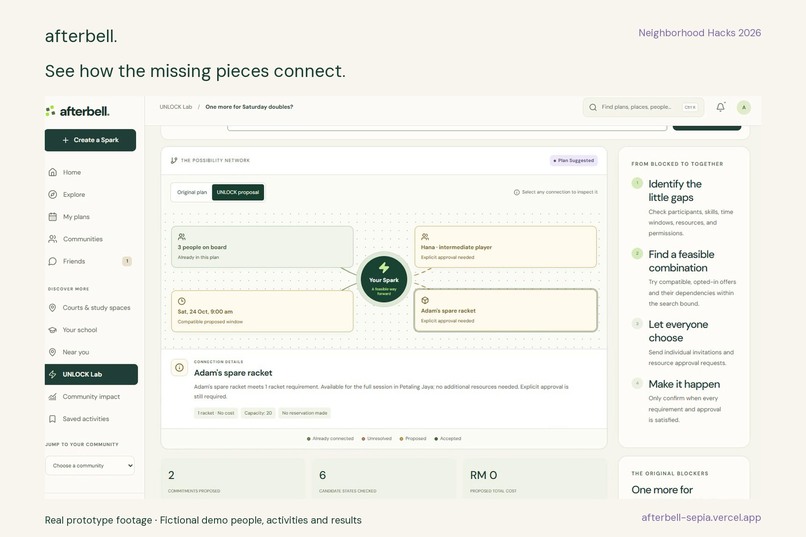Click the No reservation made tag
Image resolution: width=806 pixels, height=537 pixels.
tap(304, 413)
